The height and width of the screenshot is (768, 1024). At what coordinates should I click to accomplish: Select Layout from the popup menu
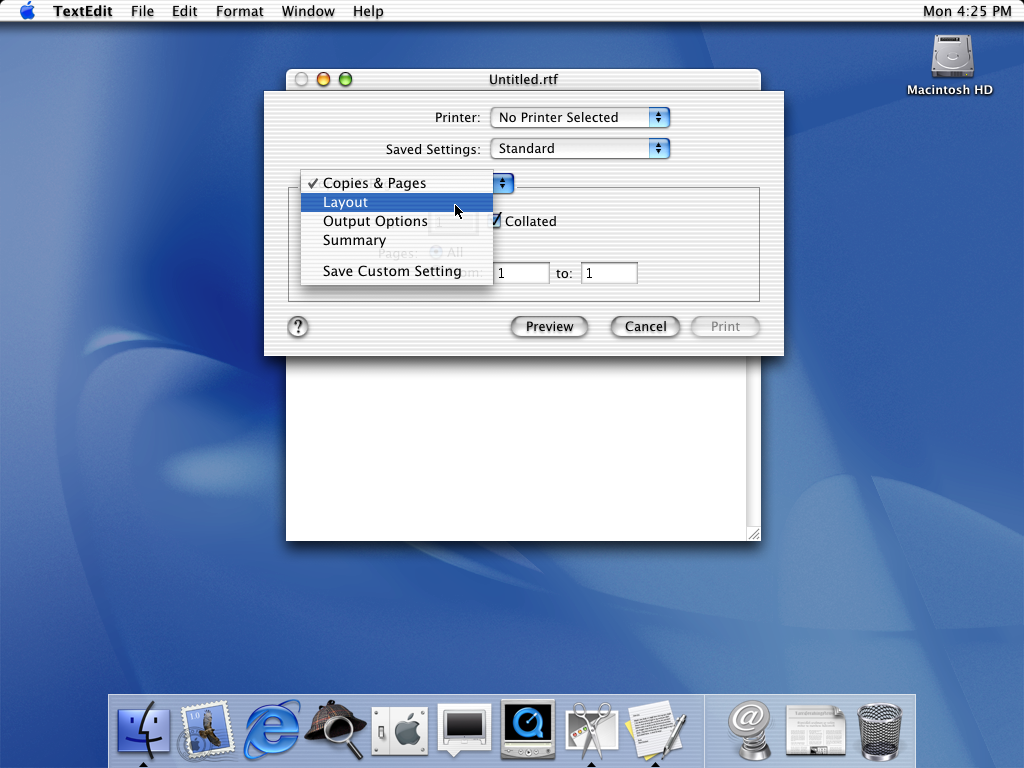click(346, 202)
